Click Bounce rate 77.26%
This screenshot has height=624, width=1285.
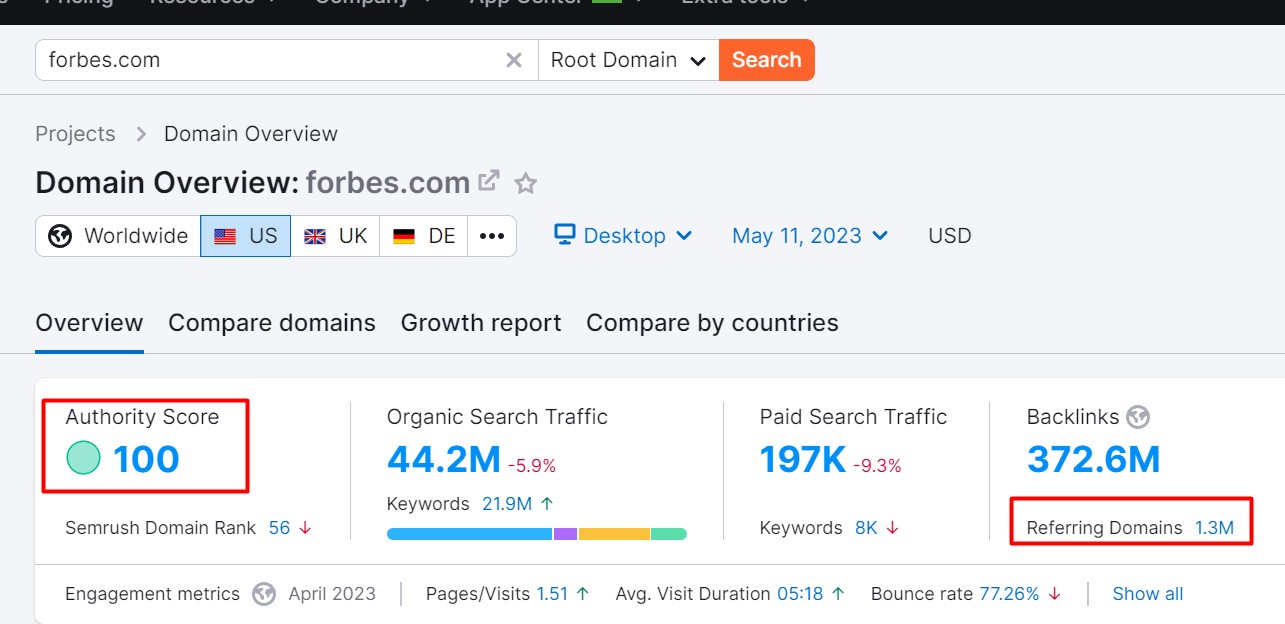click(1010, 594)
